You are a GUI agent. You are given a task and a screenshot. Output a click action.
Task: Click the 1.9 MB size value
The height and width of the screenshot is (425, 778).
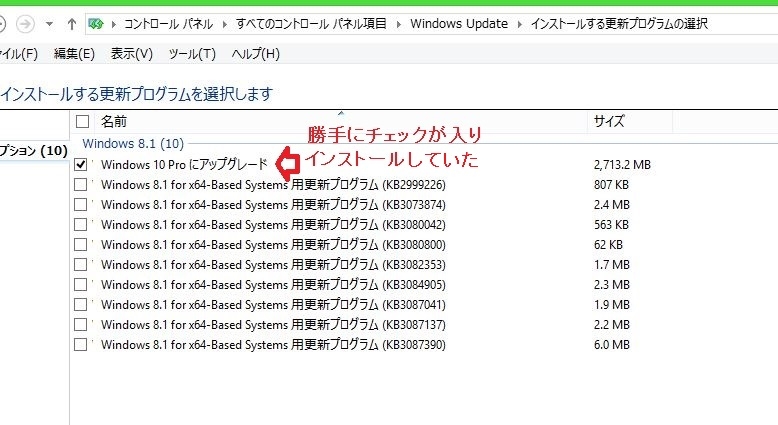[612, 304]
